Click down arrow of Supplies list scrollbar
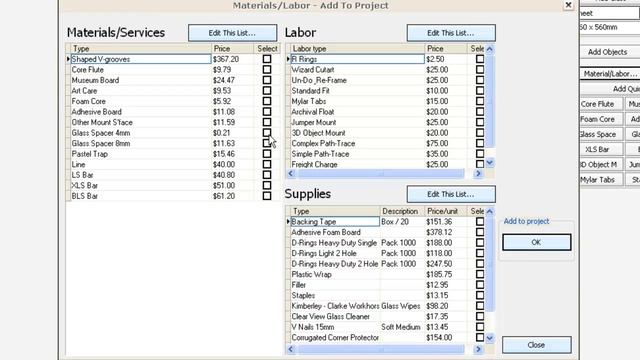Screen dimensions: 640x360 490,338
